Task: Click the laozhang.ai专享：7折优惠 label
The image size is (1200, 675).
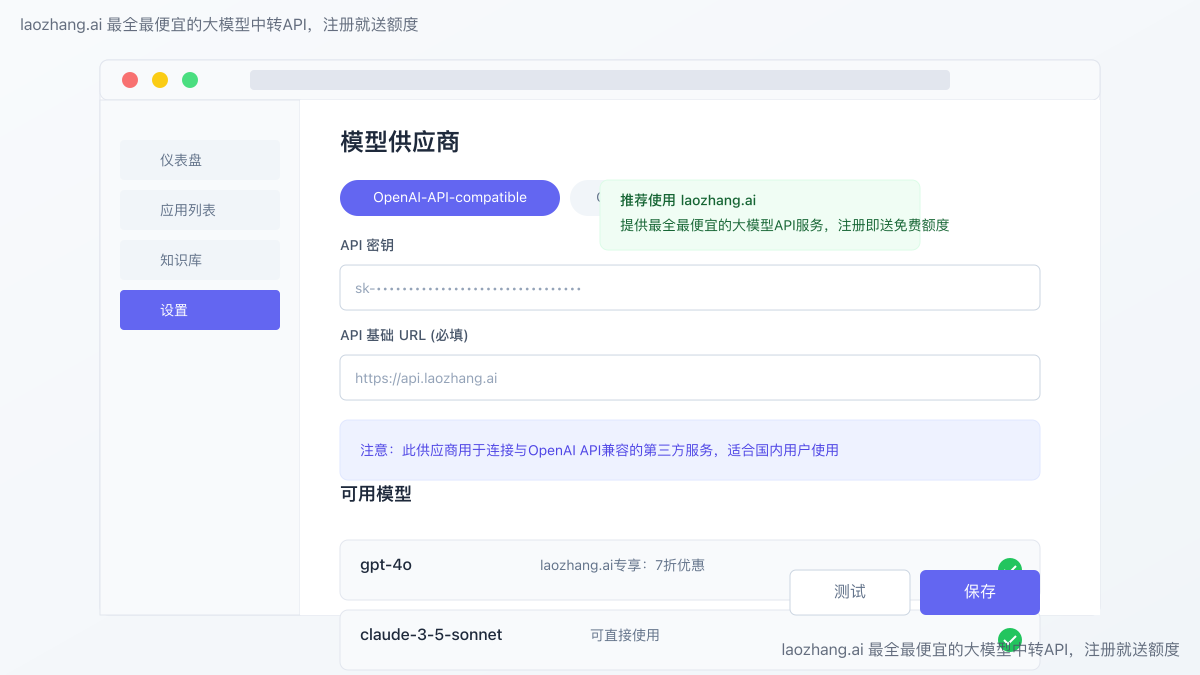Action: click(622, 565)
